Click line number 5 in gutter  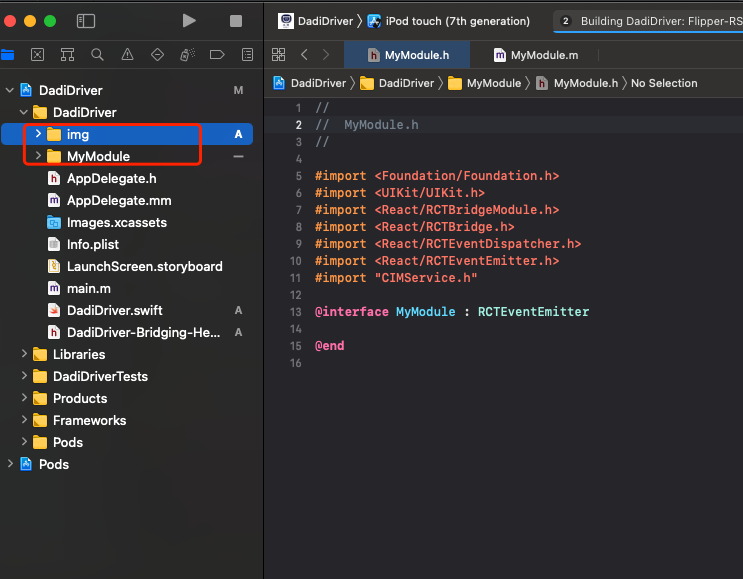[x=299, y=176]
